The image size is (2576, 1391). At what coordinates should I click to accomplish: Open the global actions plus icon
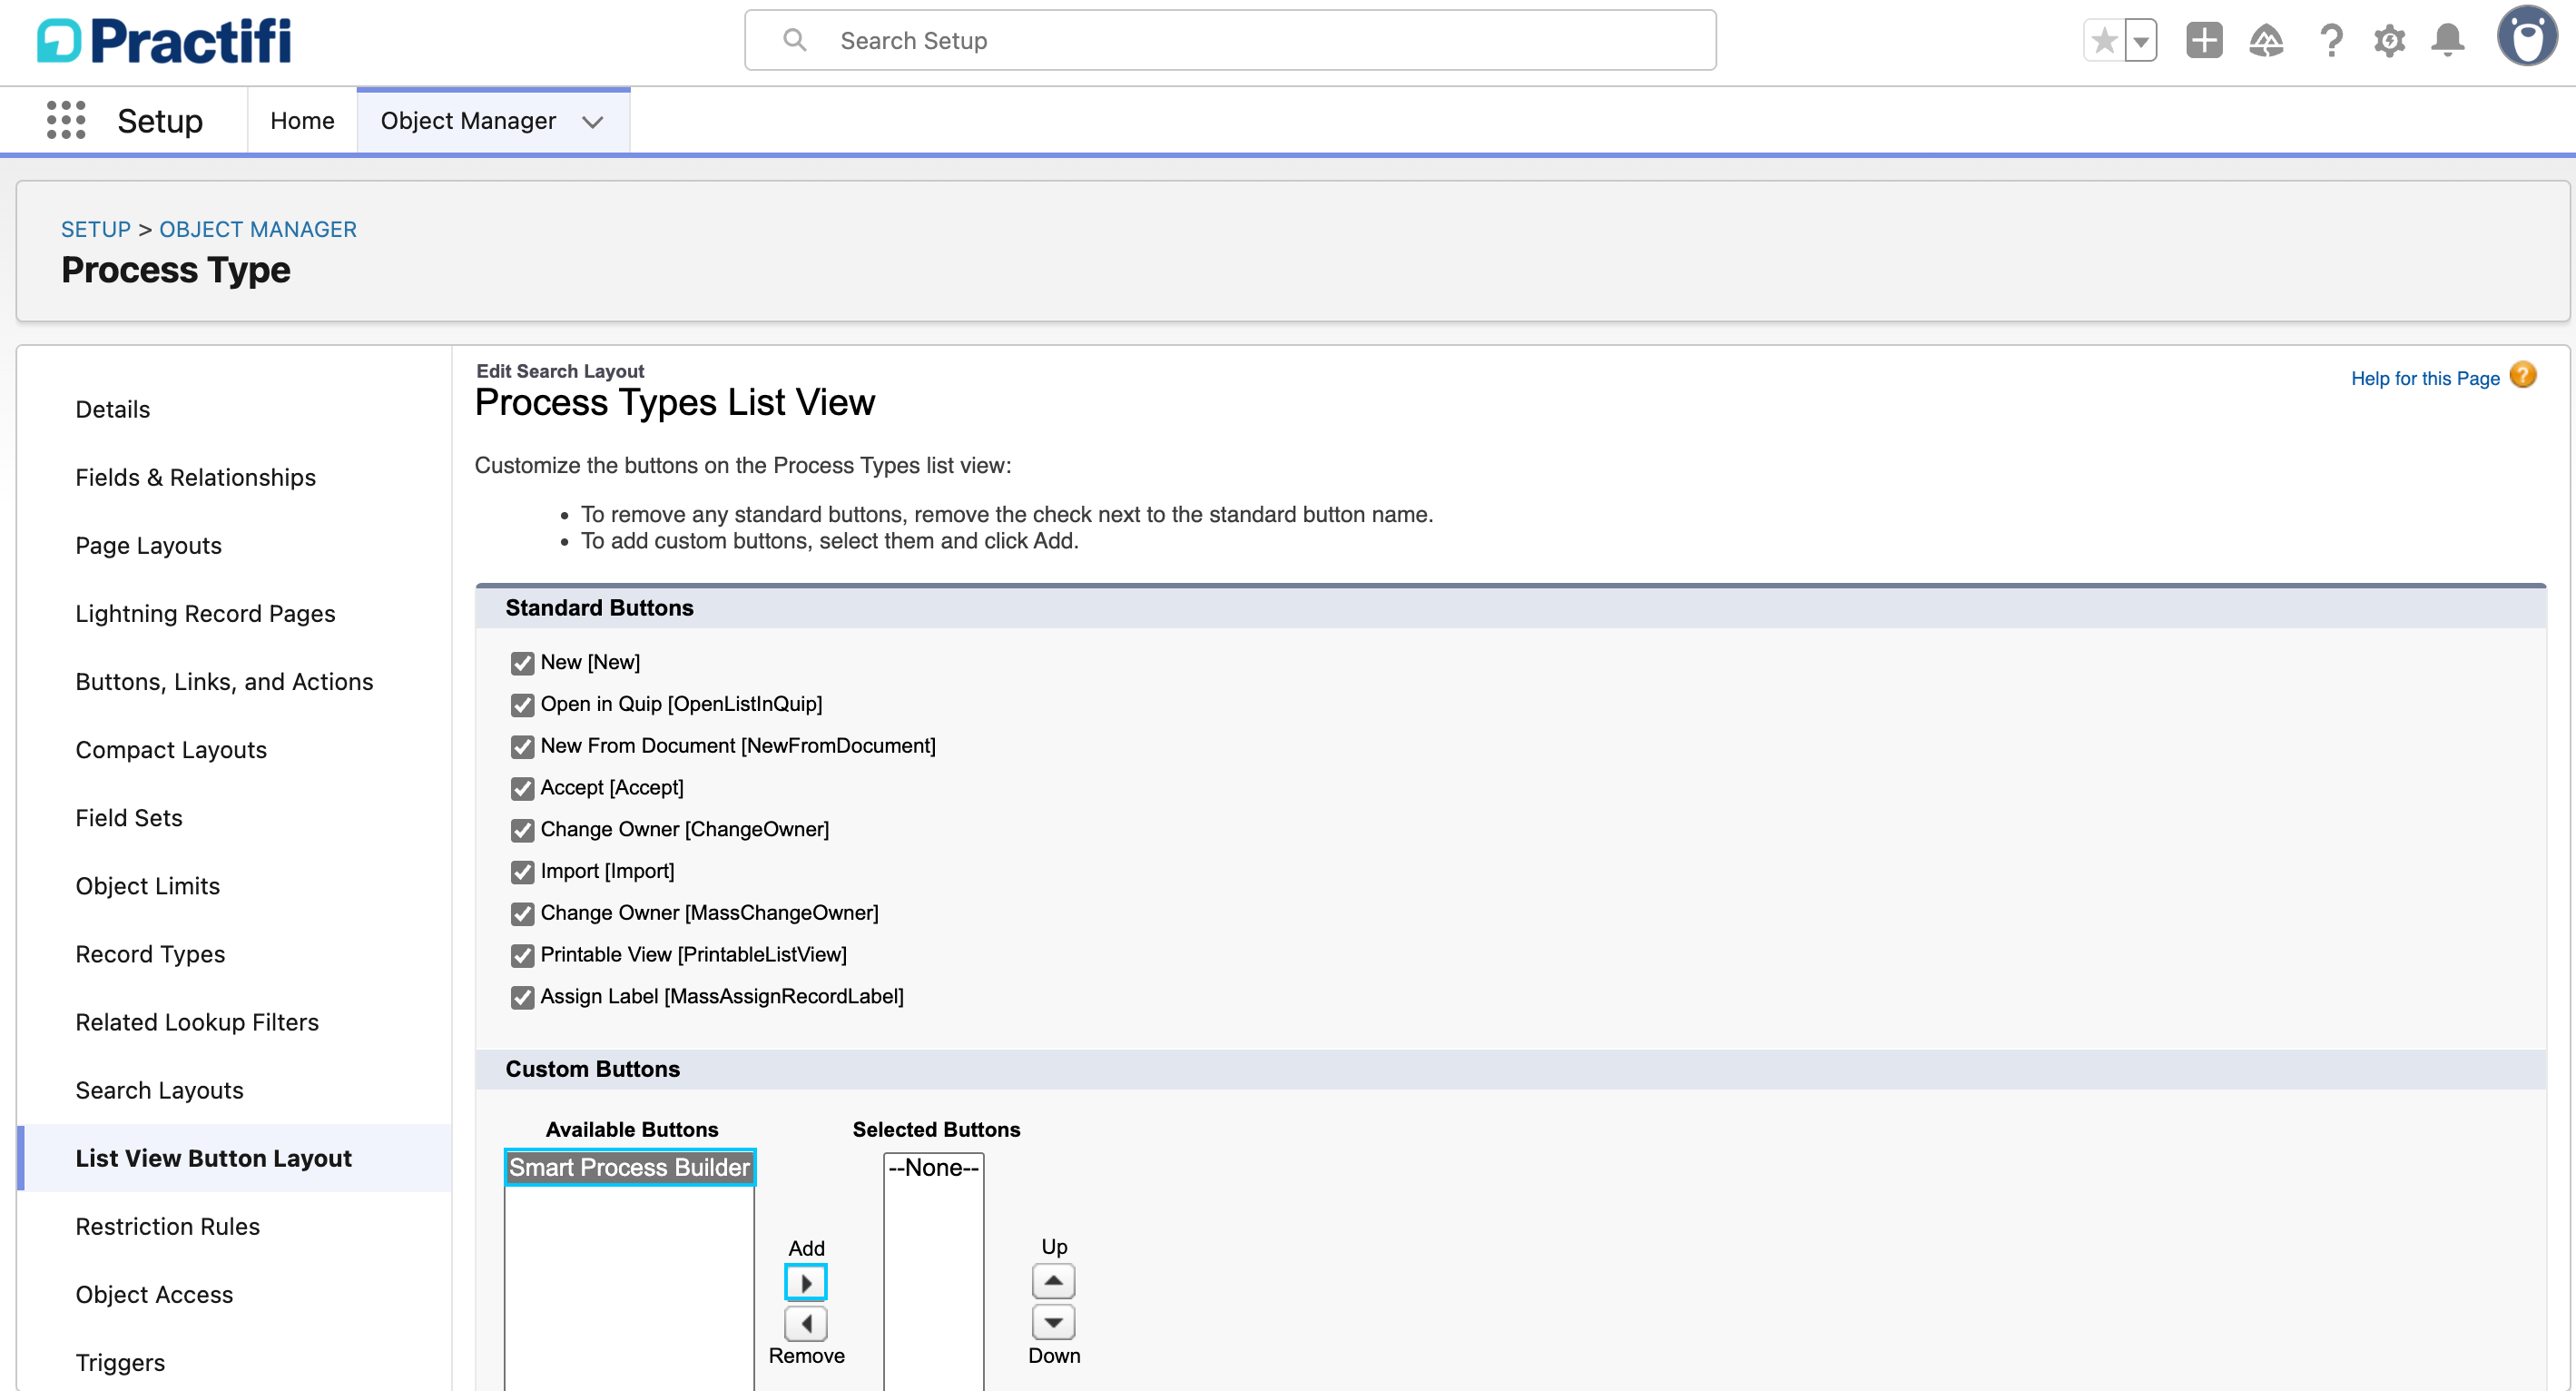click(2204, 41)
